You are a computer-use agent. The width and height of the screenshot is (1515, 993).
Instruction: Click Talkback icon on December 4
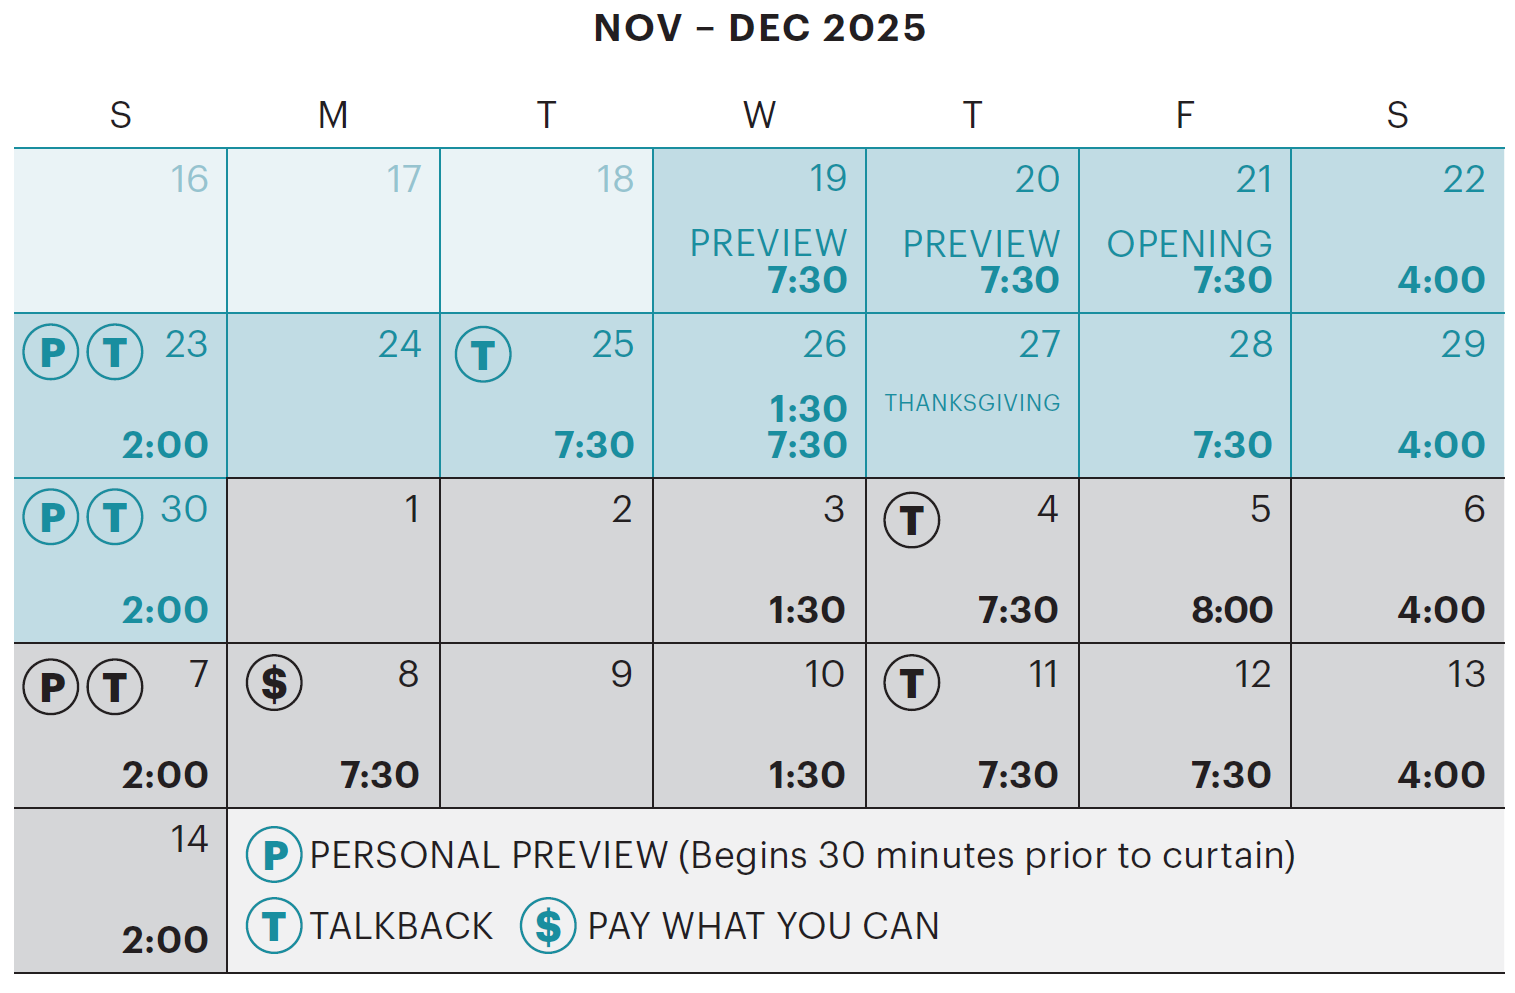[911, 520]
